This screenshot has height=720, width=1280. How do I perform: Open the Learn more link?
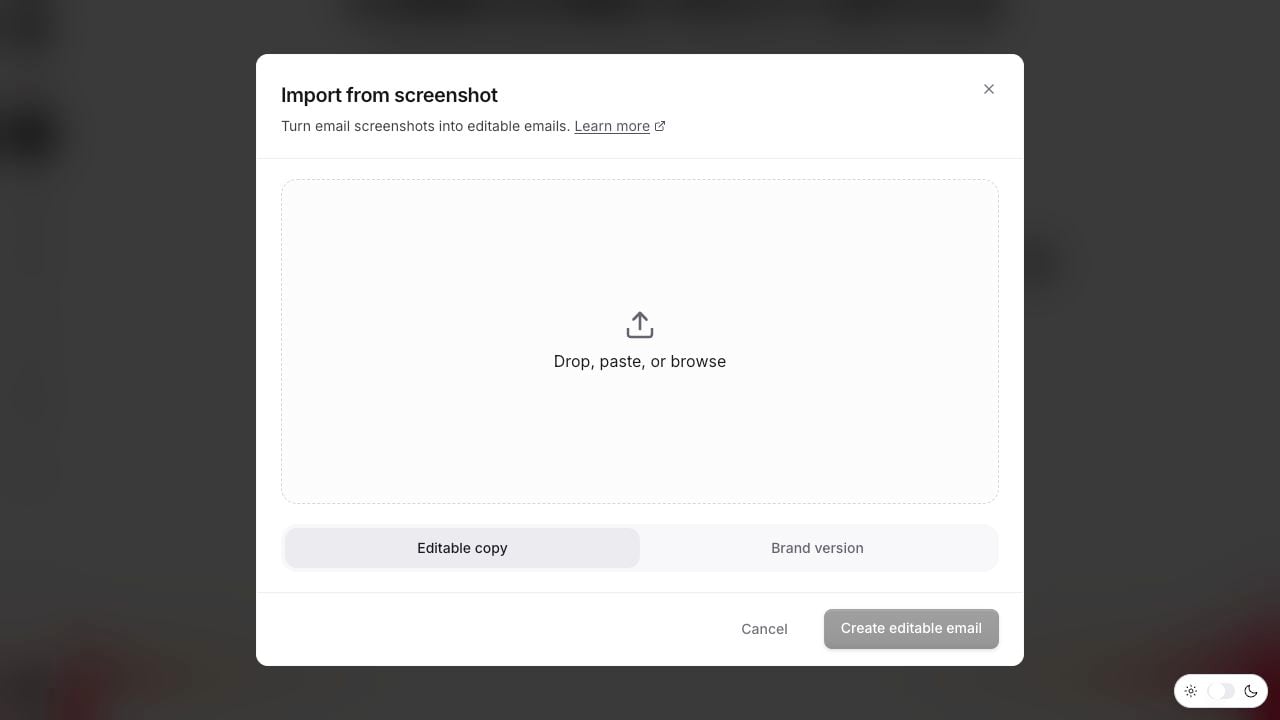(x=612, y=126)
